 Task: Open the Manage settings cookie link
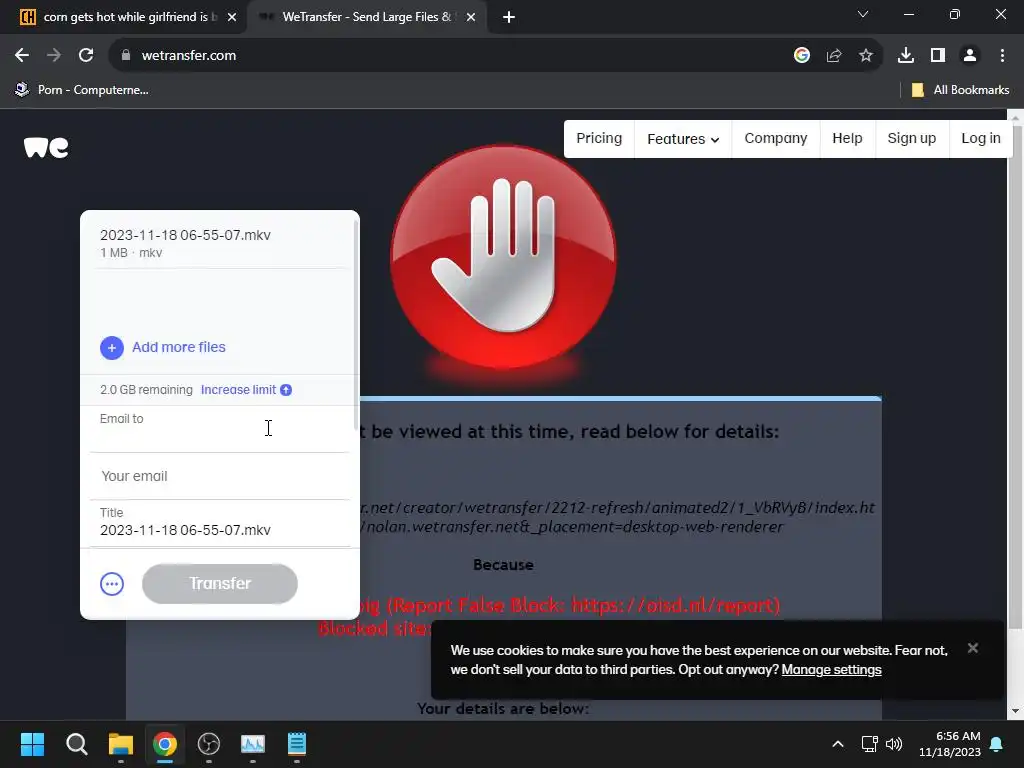(x=831, y=669)
